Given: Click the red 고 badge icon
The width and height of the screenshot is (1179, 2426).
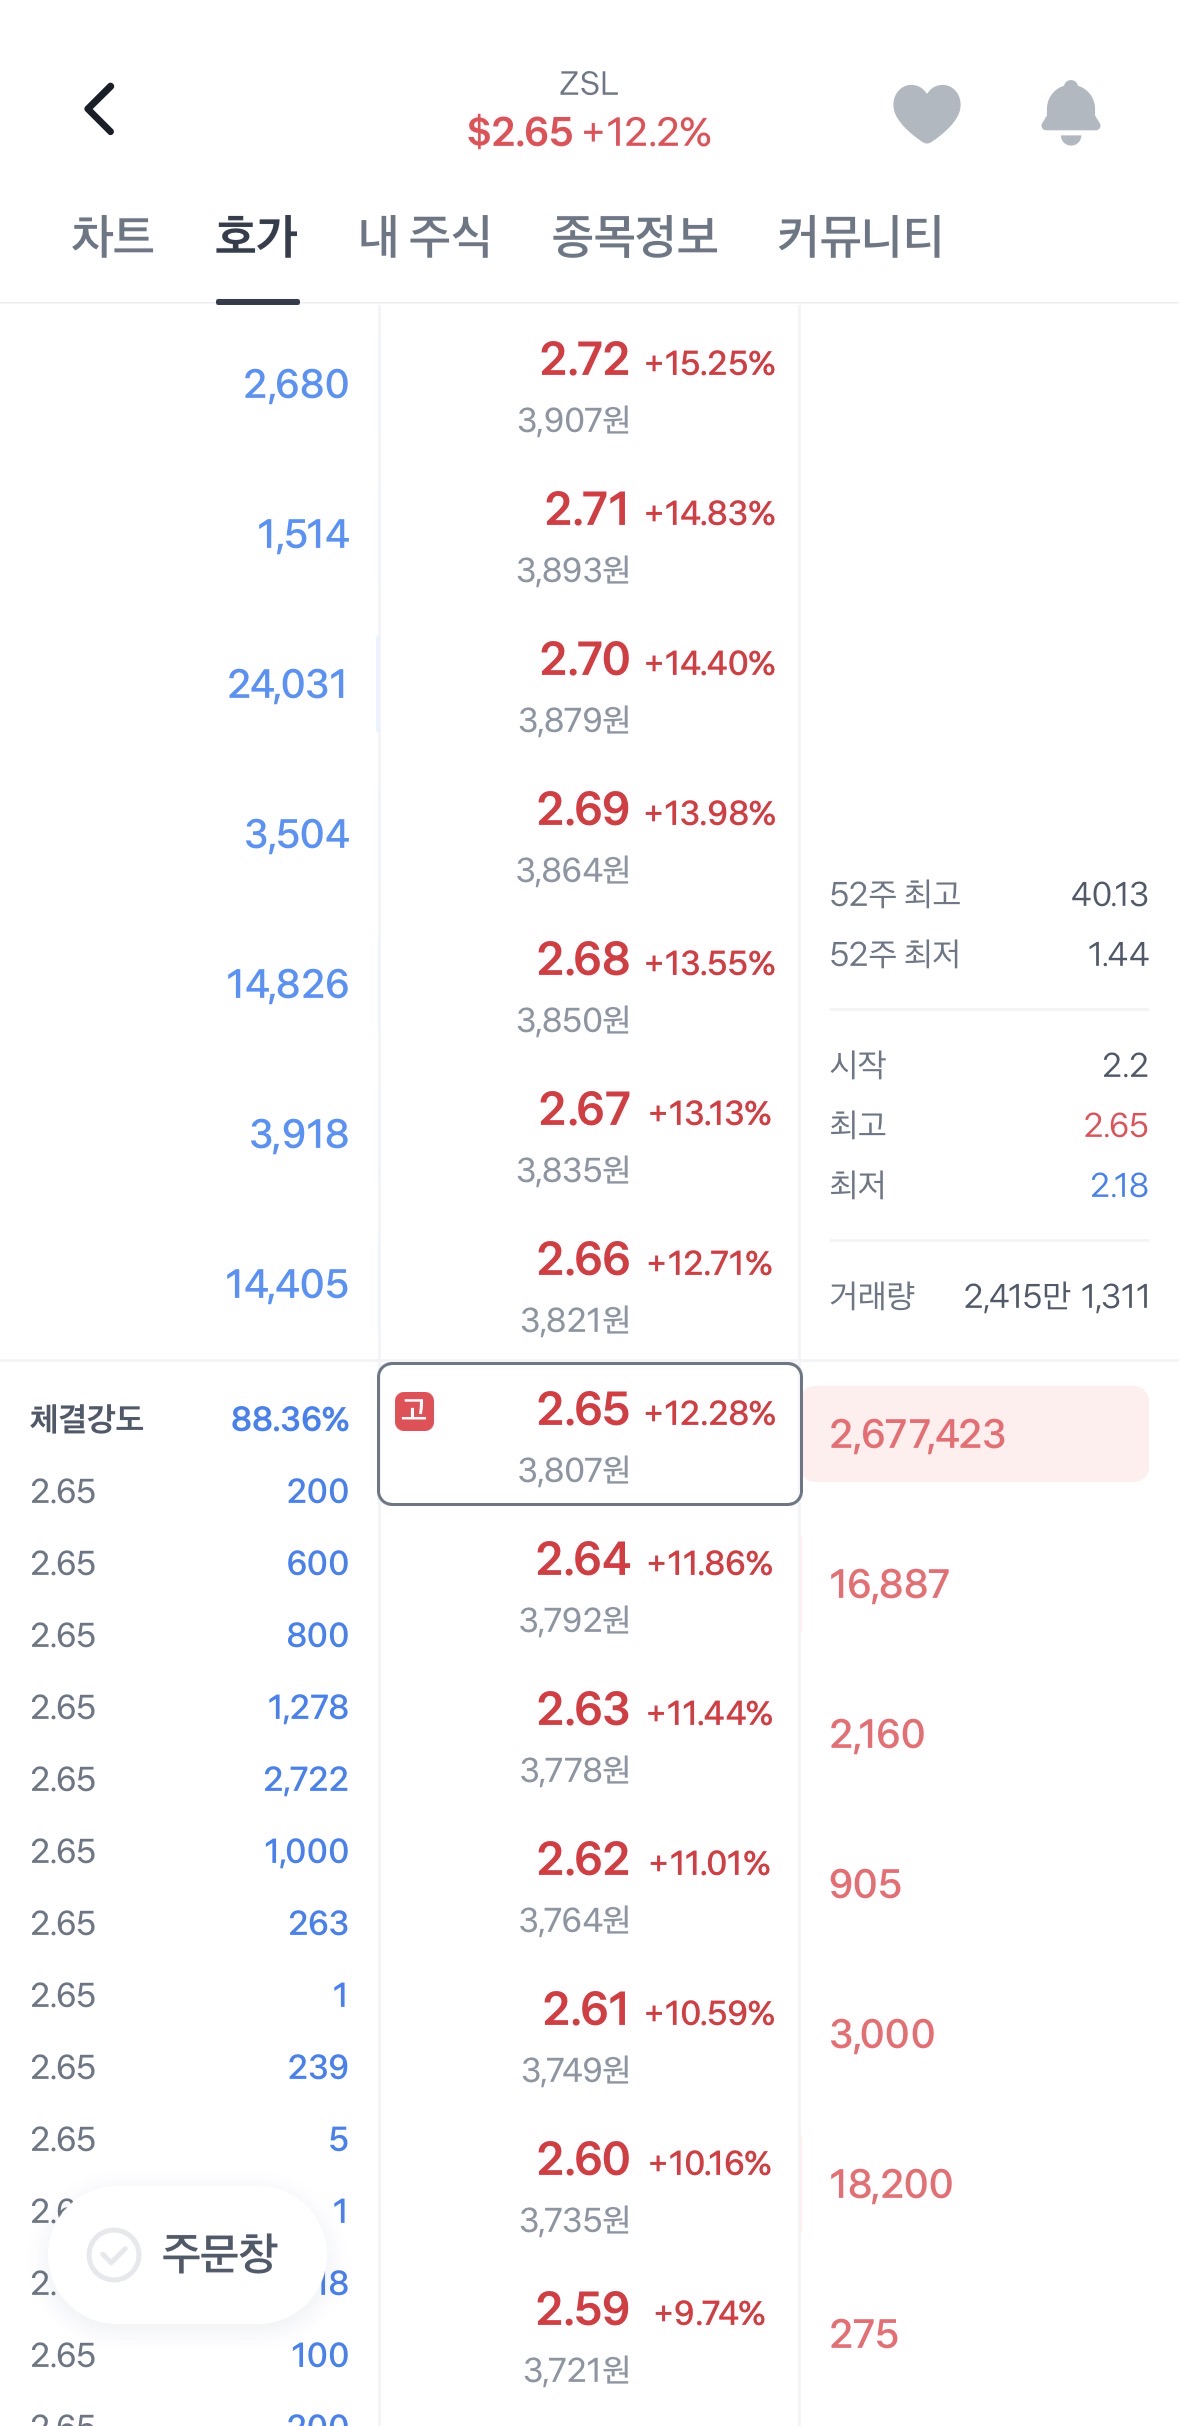Looking at the screenshot, I should coord(414,1411).
